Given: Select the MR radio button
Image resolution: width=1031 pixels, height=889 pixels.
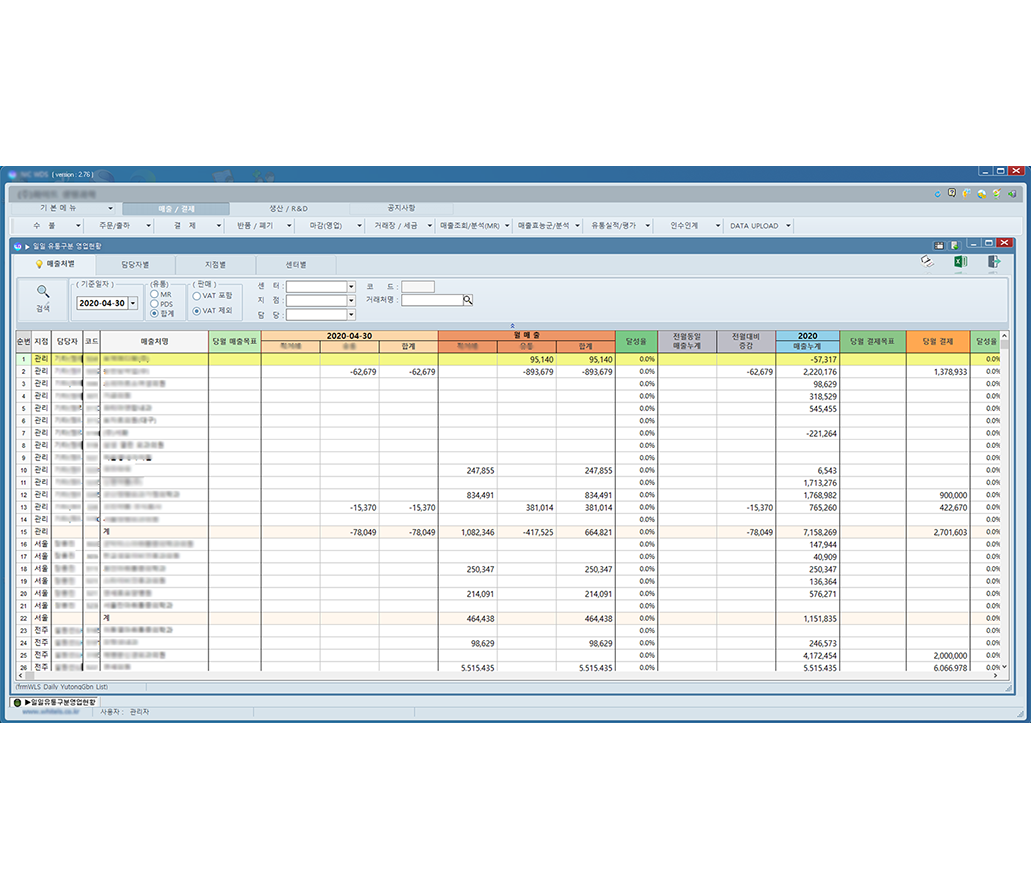Looking at the screenshot, I should point(155,294).
